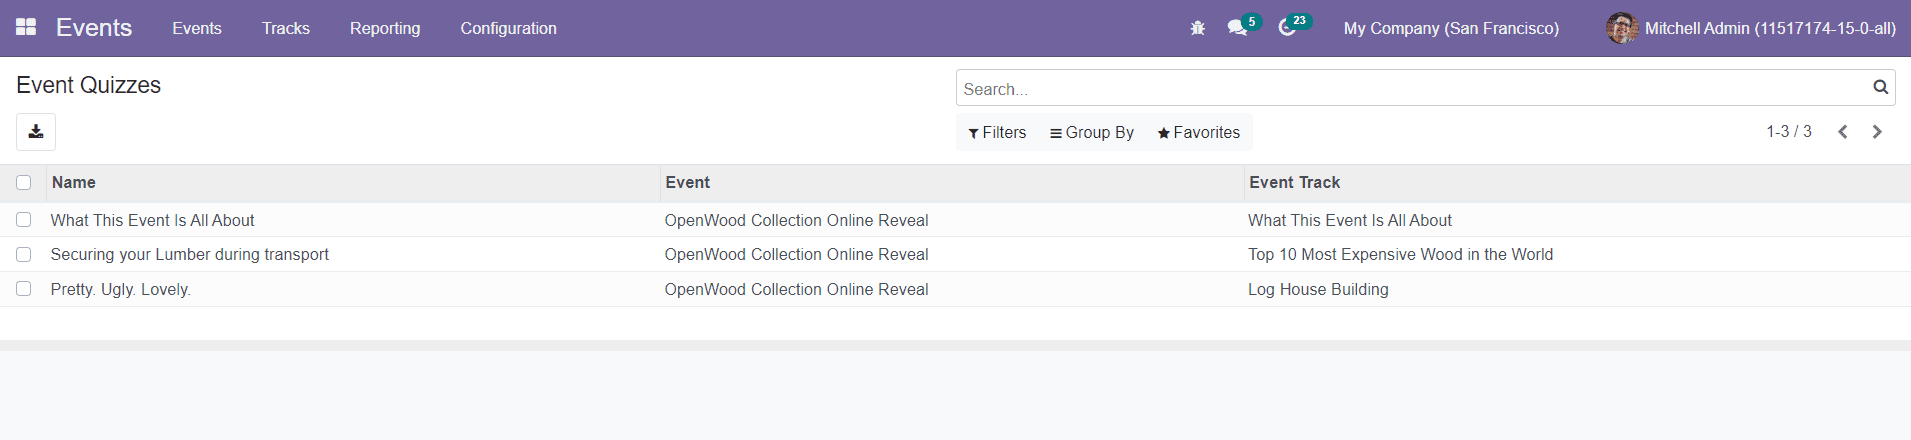
Task: Select the 'Pretty. Ugly. Lovely.' row checkbox
Action: (x=24, y=289)
